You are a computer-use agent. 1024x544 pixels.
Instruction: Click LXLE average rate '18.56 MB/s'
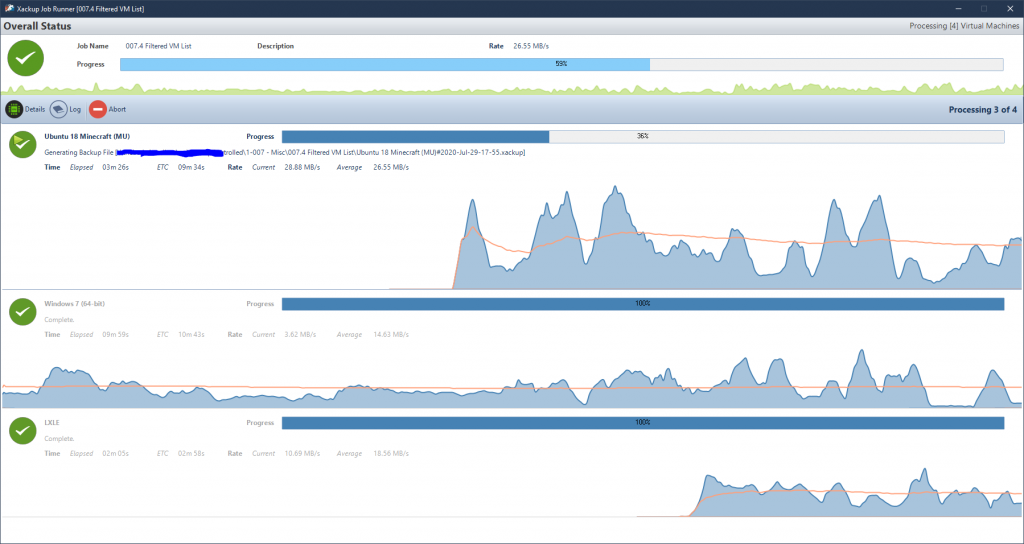tap(391, 453)
